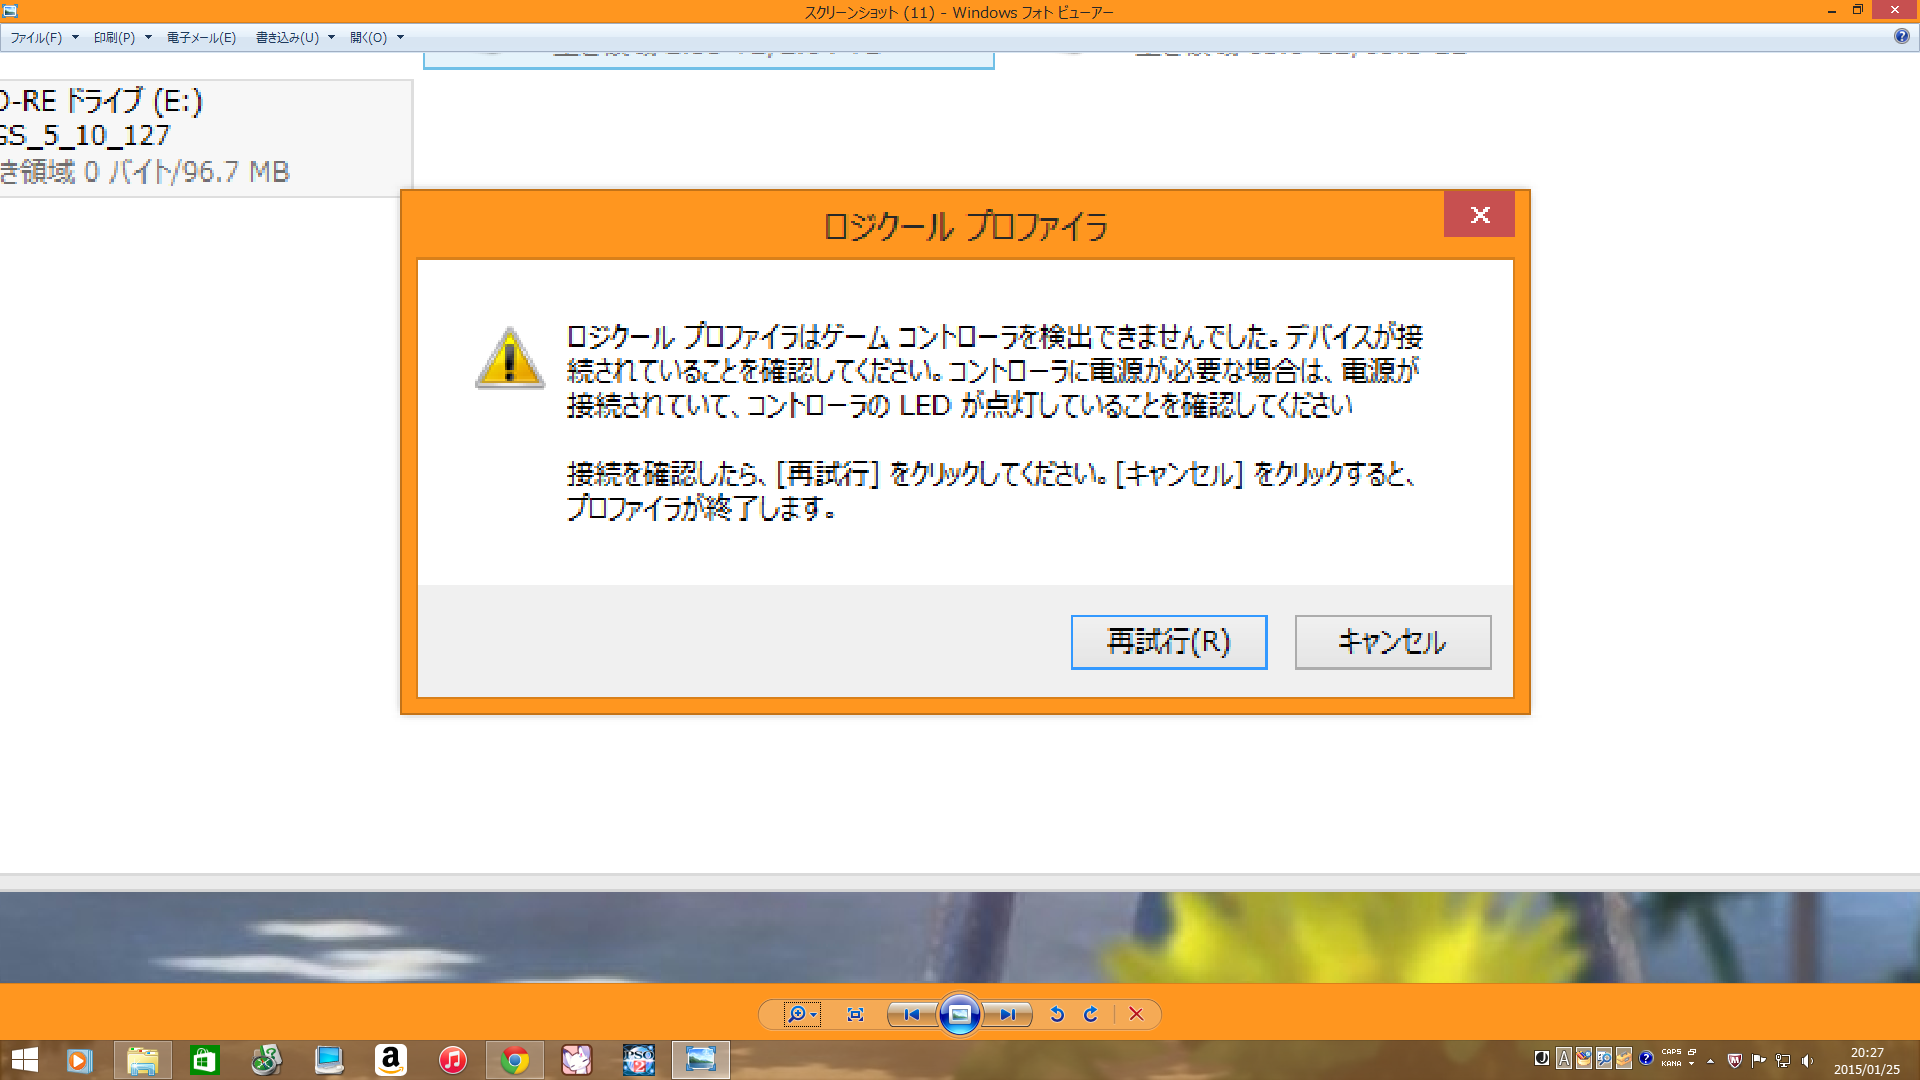
Task: Rotate the image counterclockwise
Action: pos(1057,1014)
